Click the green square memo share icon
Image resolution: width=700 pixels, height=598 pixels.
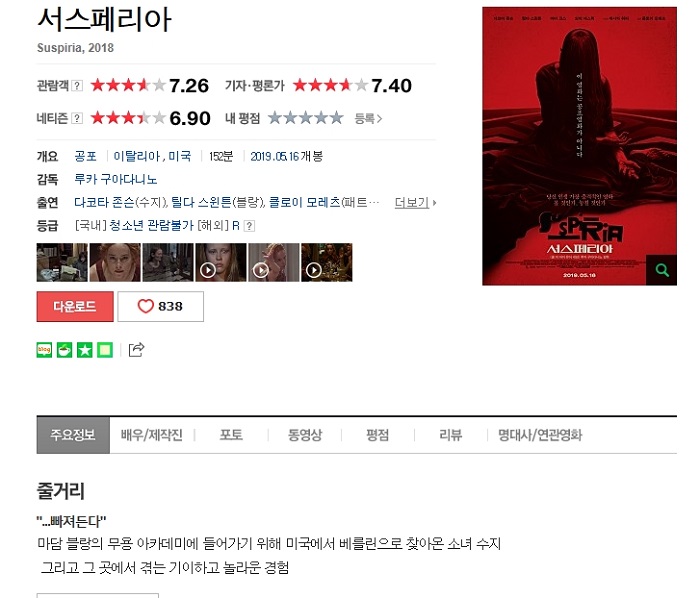(105, 350)
